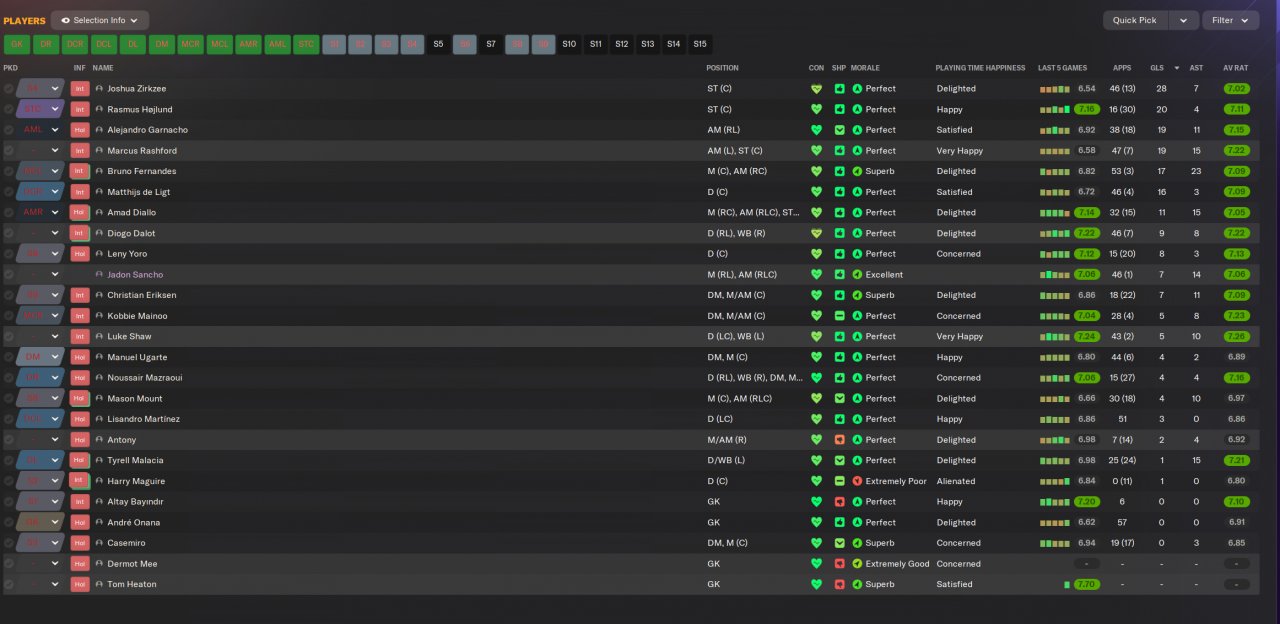Sort by the MORALE column header
Viewport: 1280px width, 624px height.
click(865, 68)
